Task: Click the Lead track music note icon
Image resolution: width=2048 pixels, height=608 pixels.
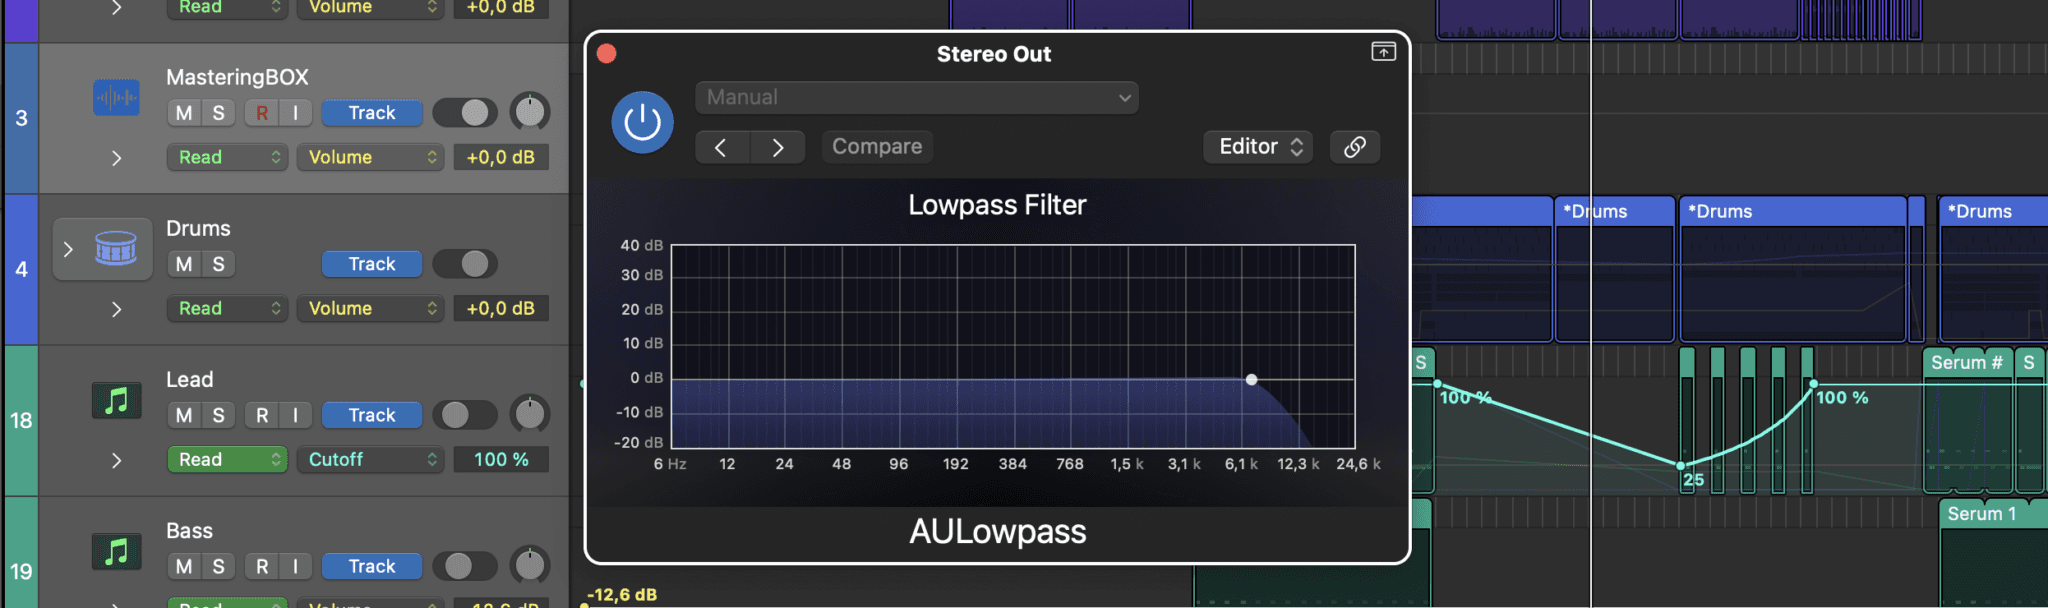Action: click(116, 401)
